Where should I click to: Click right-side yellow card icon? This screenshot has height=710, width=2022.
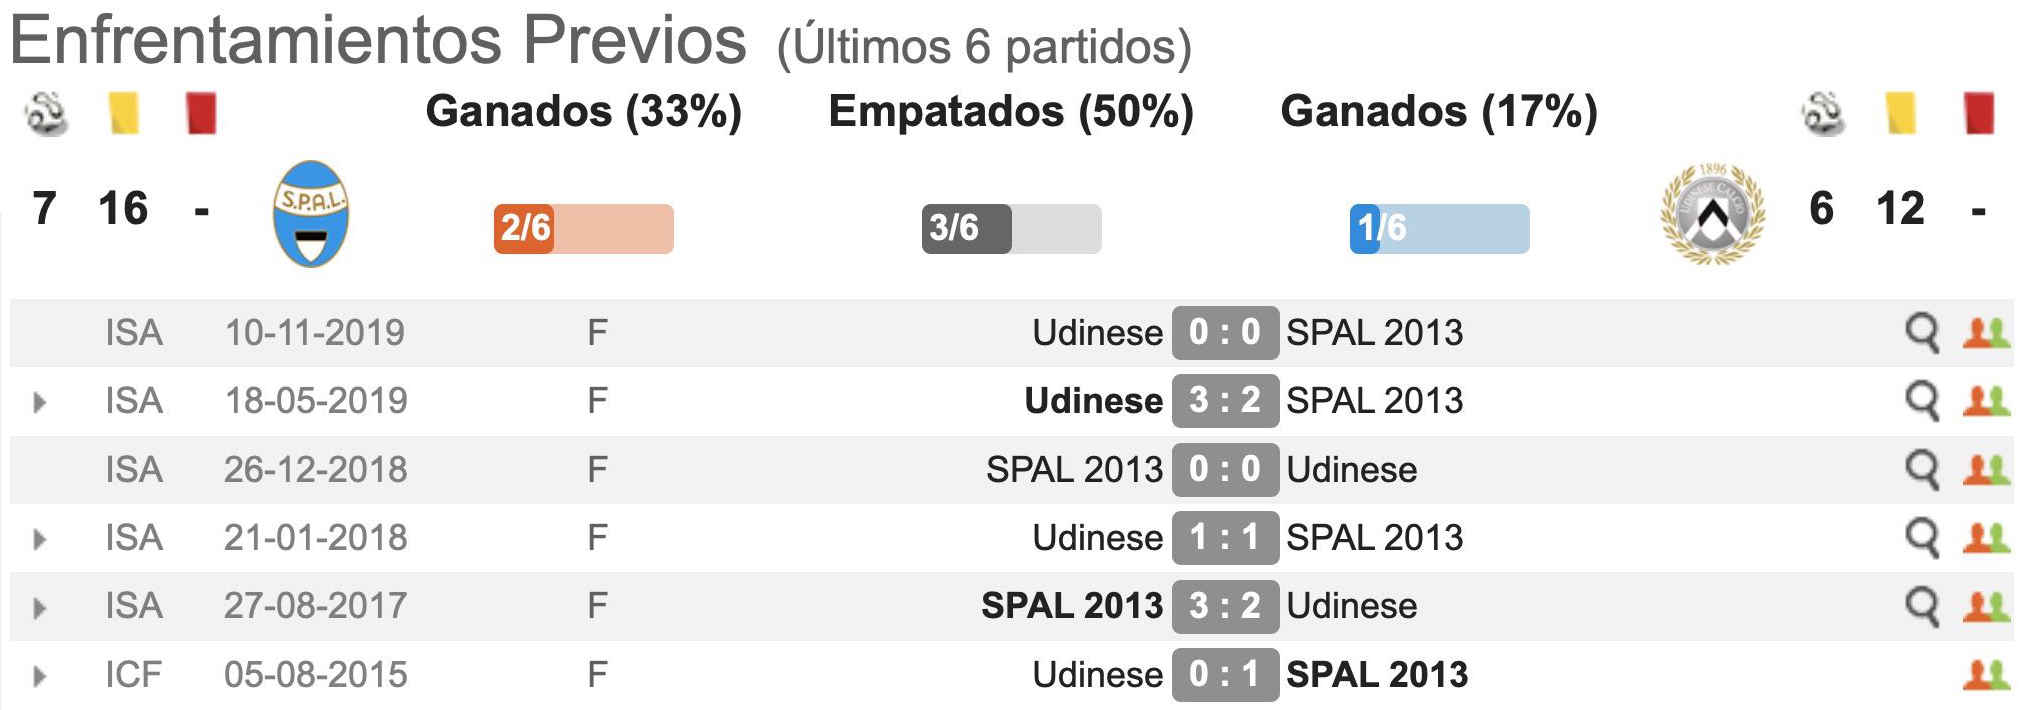pyautogui.click(x=1900, y=113)
